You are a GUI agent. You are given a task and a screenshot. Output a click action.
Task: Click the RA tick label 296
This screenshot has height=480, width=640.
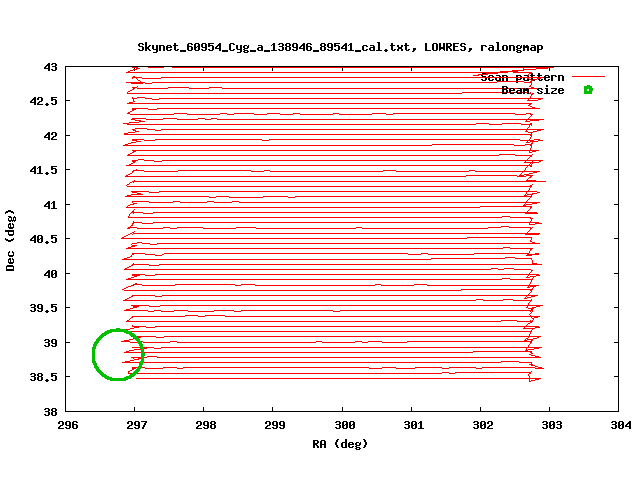pyautogui.click(x=68, y=425)
